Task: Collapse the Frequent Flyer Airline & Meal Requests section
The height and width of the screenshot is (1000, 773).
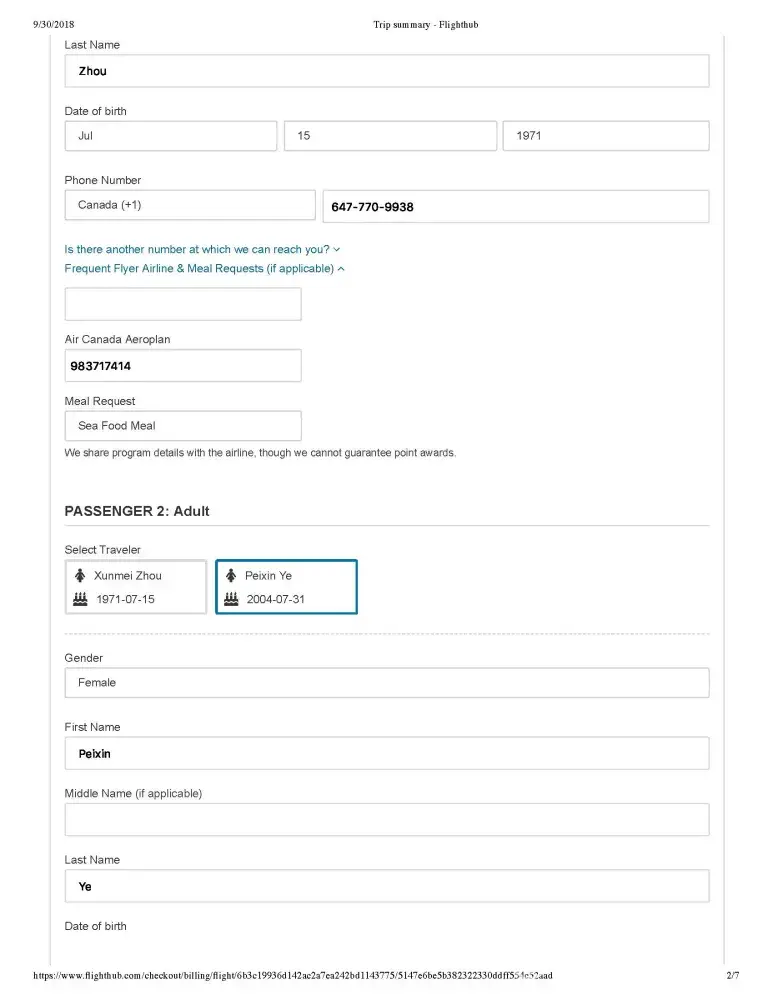Action: [x=205, y=269]
